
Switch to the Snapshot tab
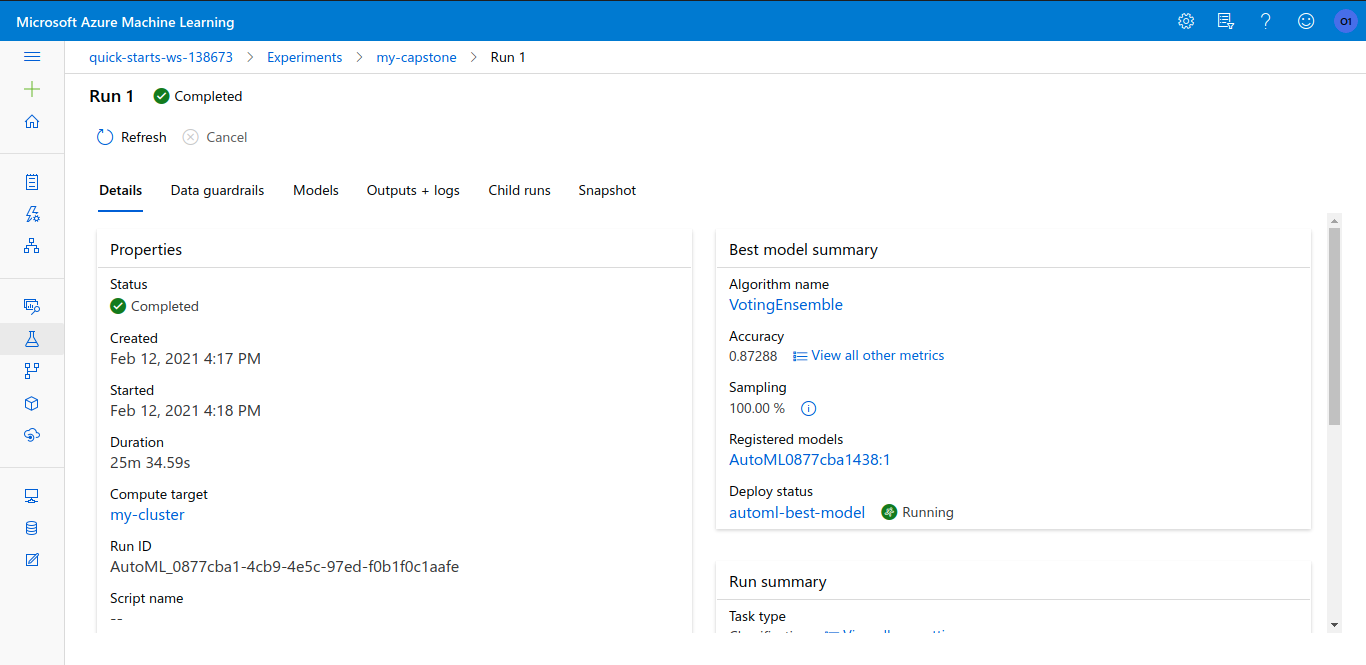coord(607,190)
